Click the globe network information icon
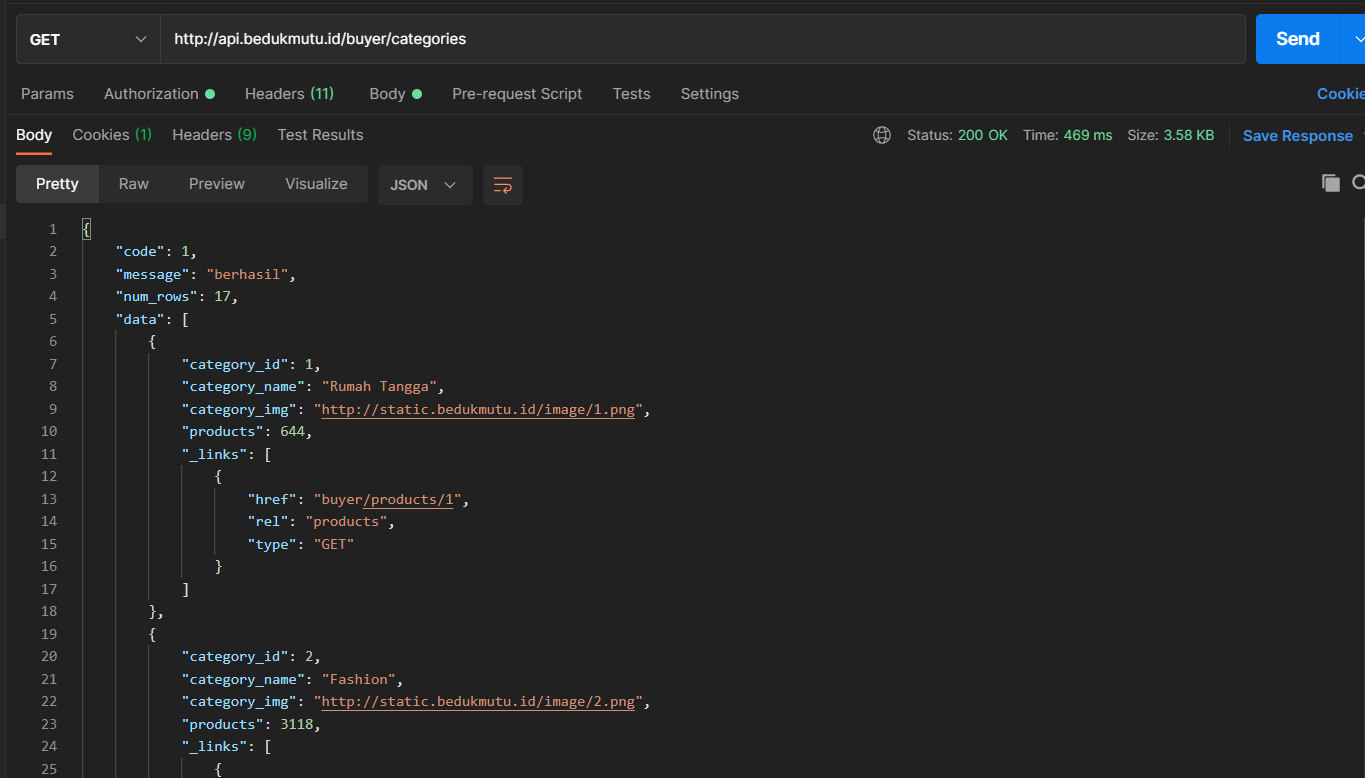 point(881,135)
